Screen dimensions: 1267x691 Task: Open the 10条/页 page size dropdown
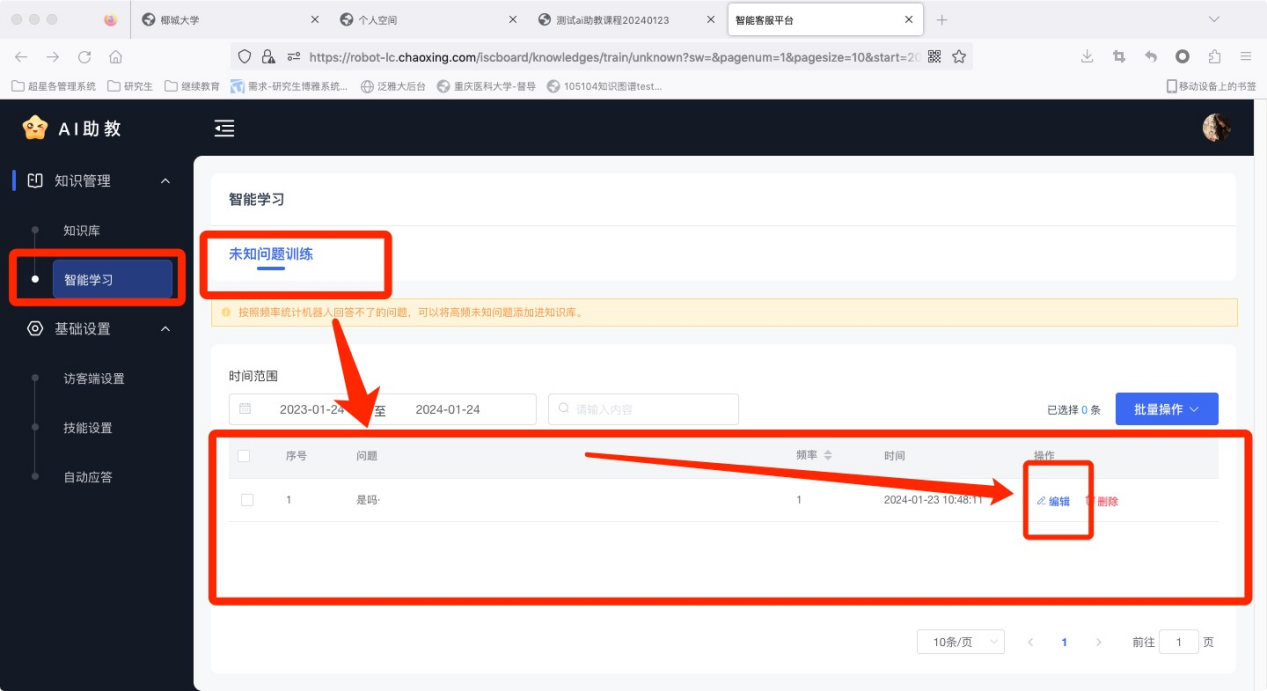click(960, 642)
